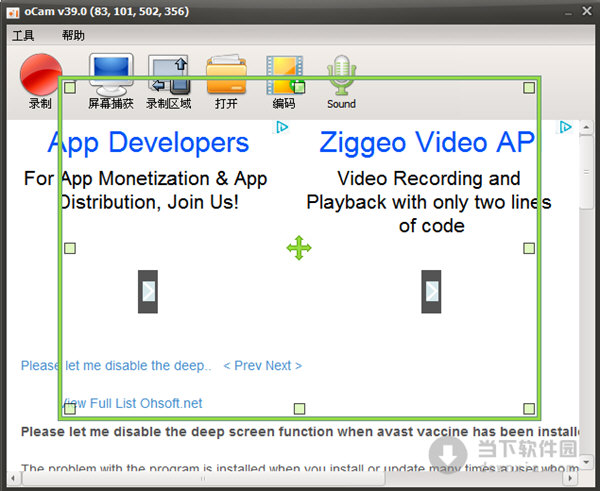This screenshot has width=600, height=491.
Task: Click the top-left resize handle of capture frame
Action: (x=70, y=88)
